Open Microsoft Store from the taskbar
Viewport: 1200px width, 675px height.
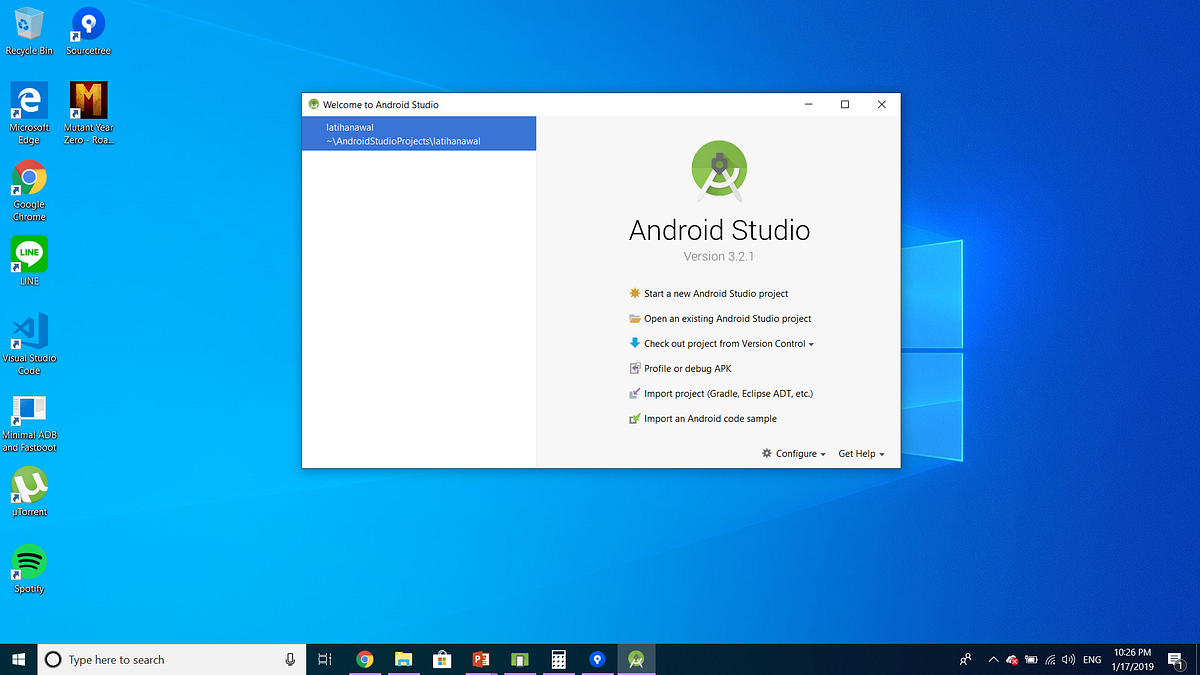click(x=442, y=659)
